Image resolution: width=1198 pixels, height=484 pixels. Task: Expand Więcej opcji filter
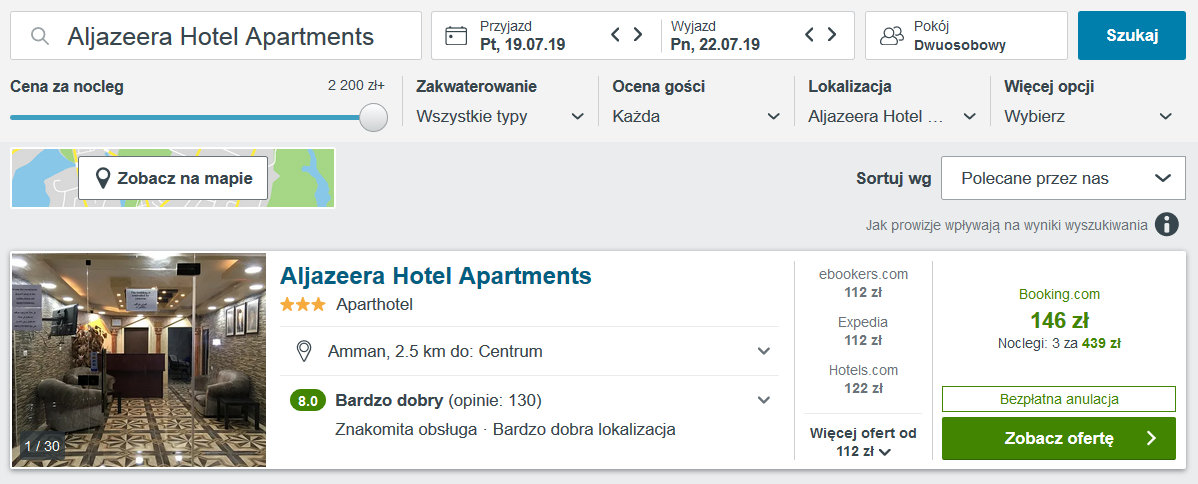[x=1088, y=116]
